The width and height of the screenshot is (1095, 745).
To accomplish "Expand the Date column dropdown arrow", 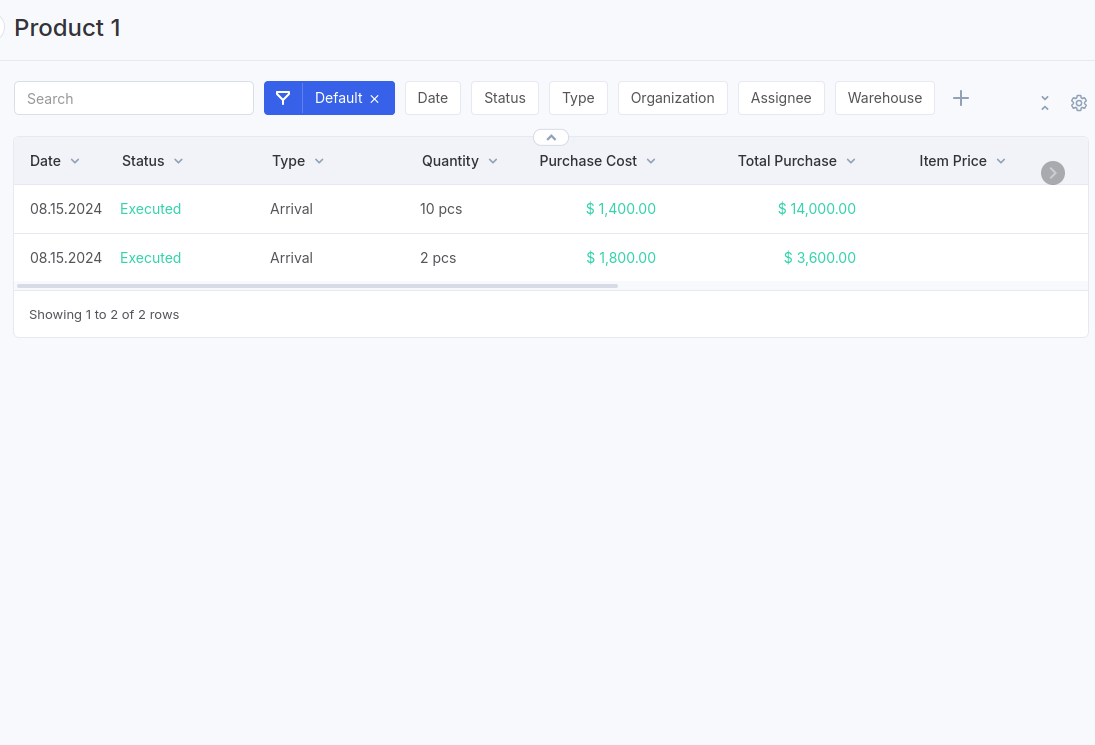I will 75,161.
